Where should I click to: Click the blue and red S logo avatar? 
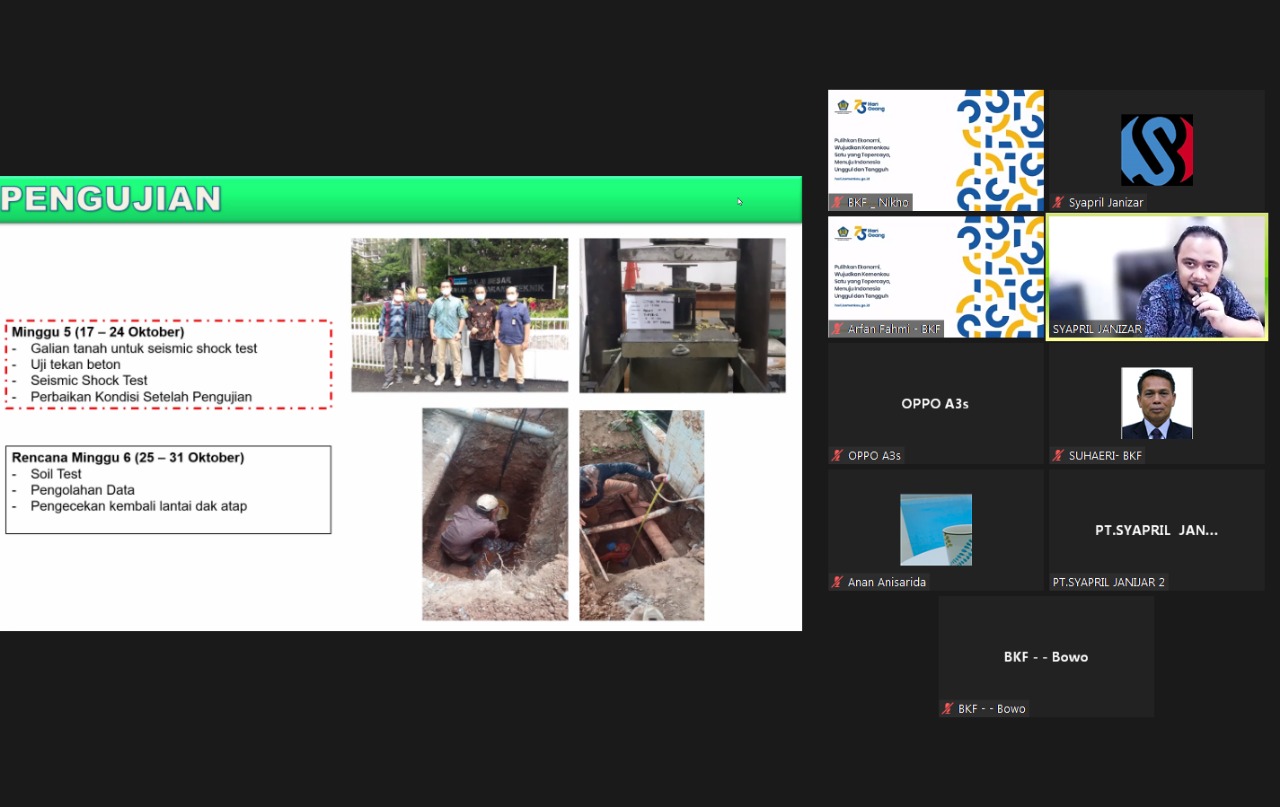coord(1156,150)
